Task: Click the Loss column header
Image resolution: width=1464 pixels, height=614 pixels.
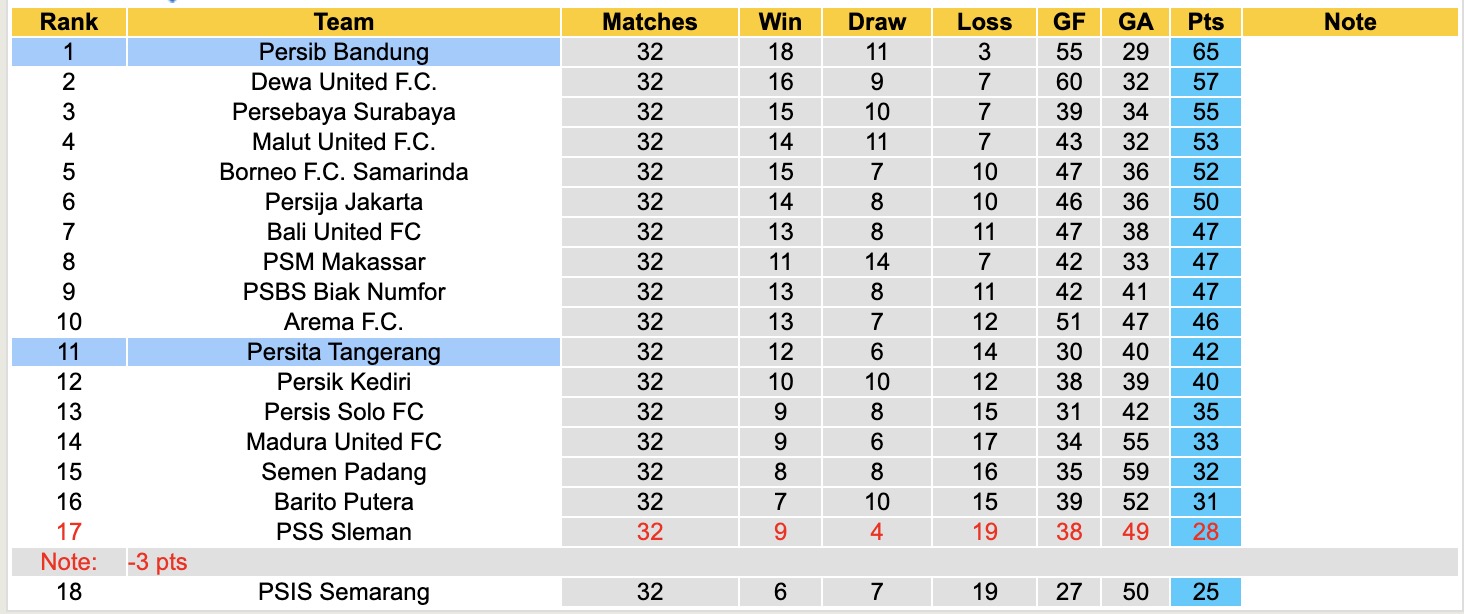Action: [984, 22]
